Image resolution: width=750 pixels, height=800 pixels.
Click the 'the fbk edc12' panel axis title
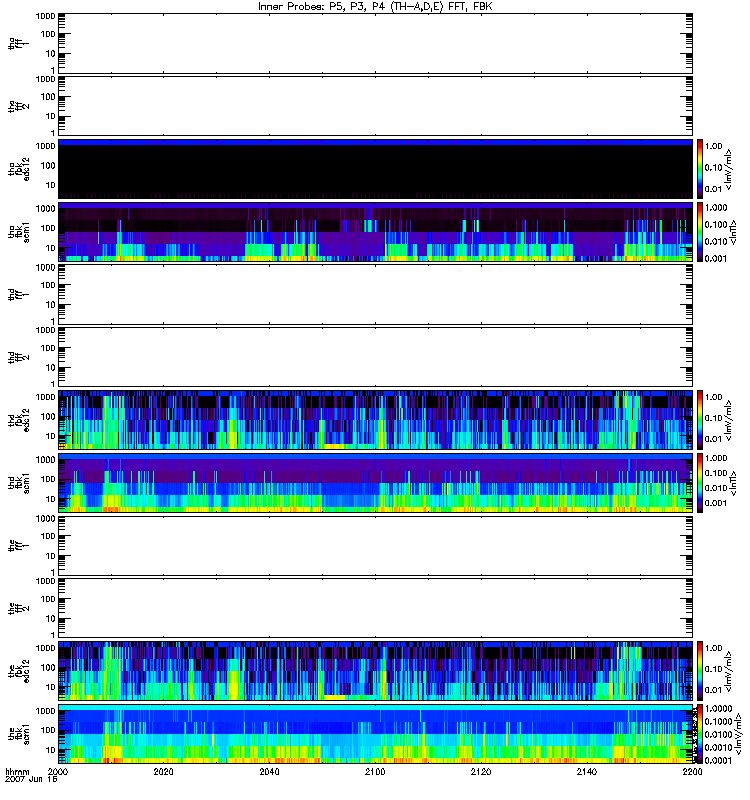click(19, 671)
